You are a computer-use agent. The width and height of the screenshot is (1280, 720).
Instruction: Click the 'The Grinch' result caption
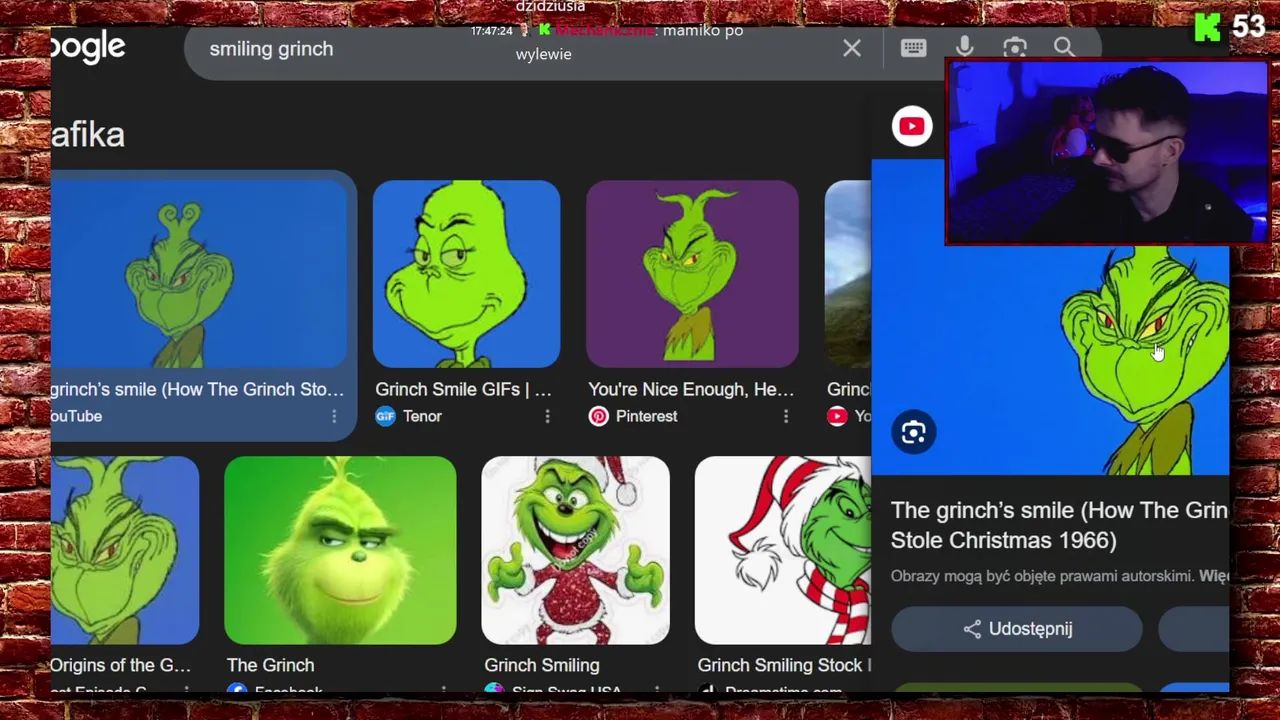click(270, 665)
